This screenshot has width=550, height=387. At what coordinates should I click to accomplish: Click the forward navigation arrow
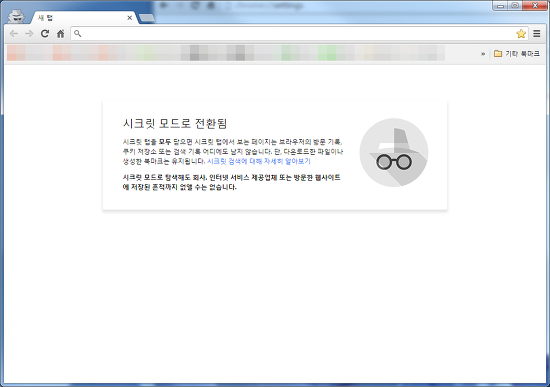[x=29, y=34]
